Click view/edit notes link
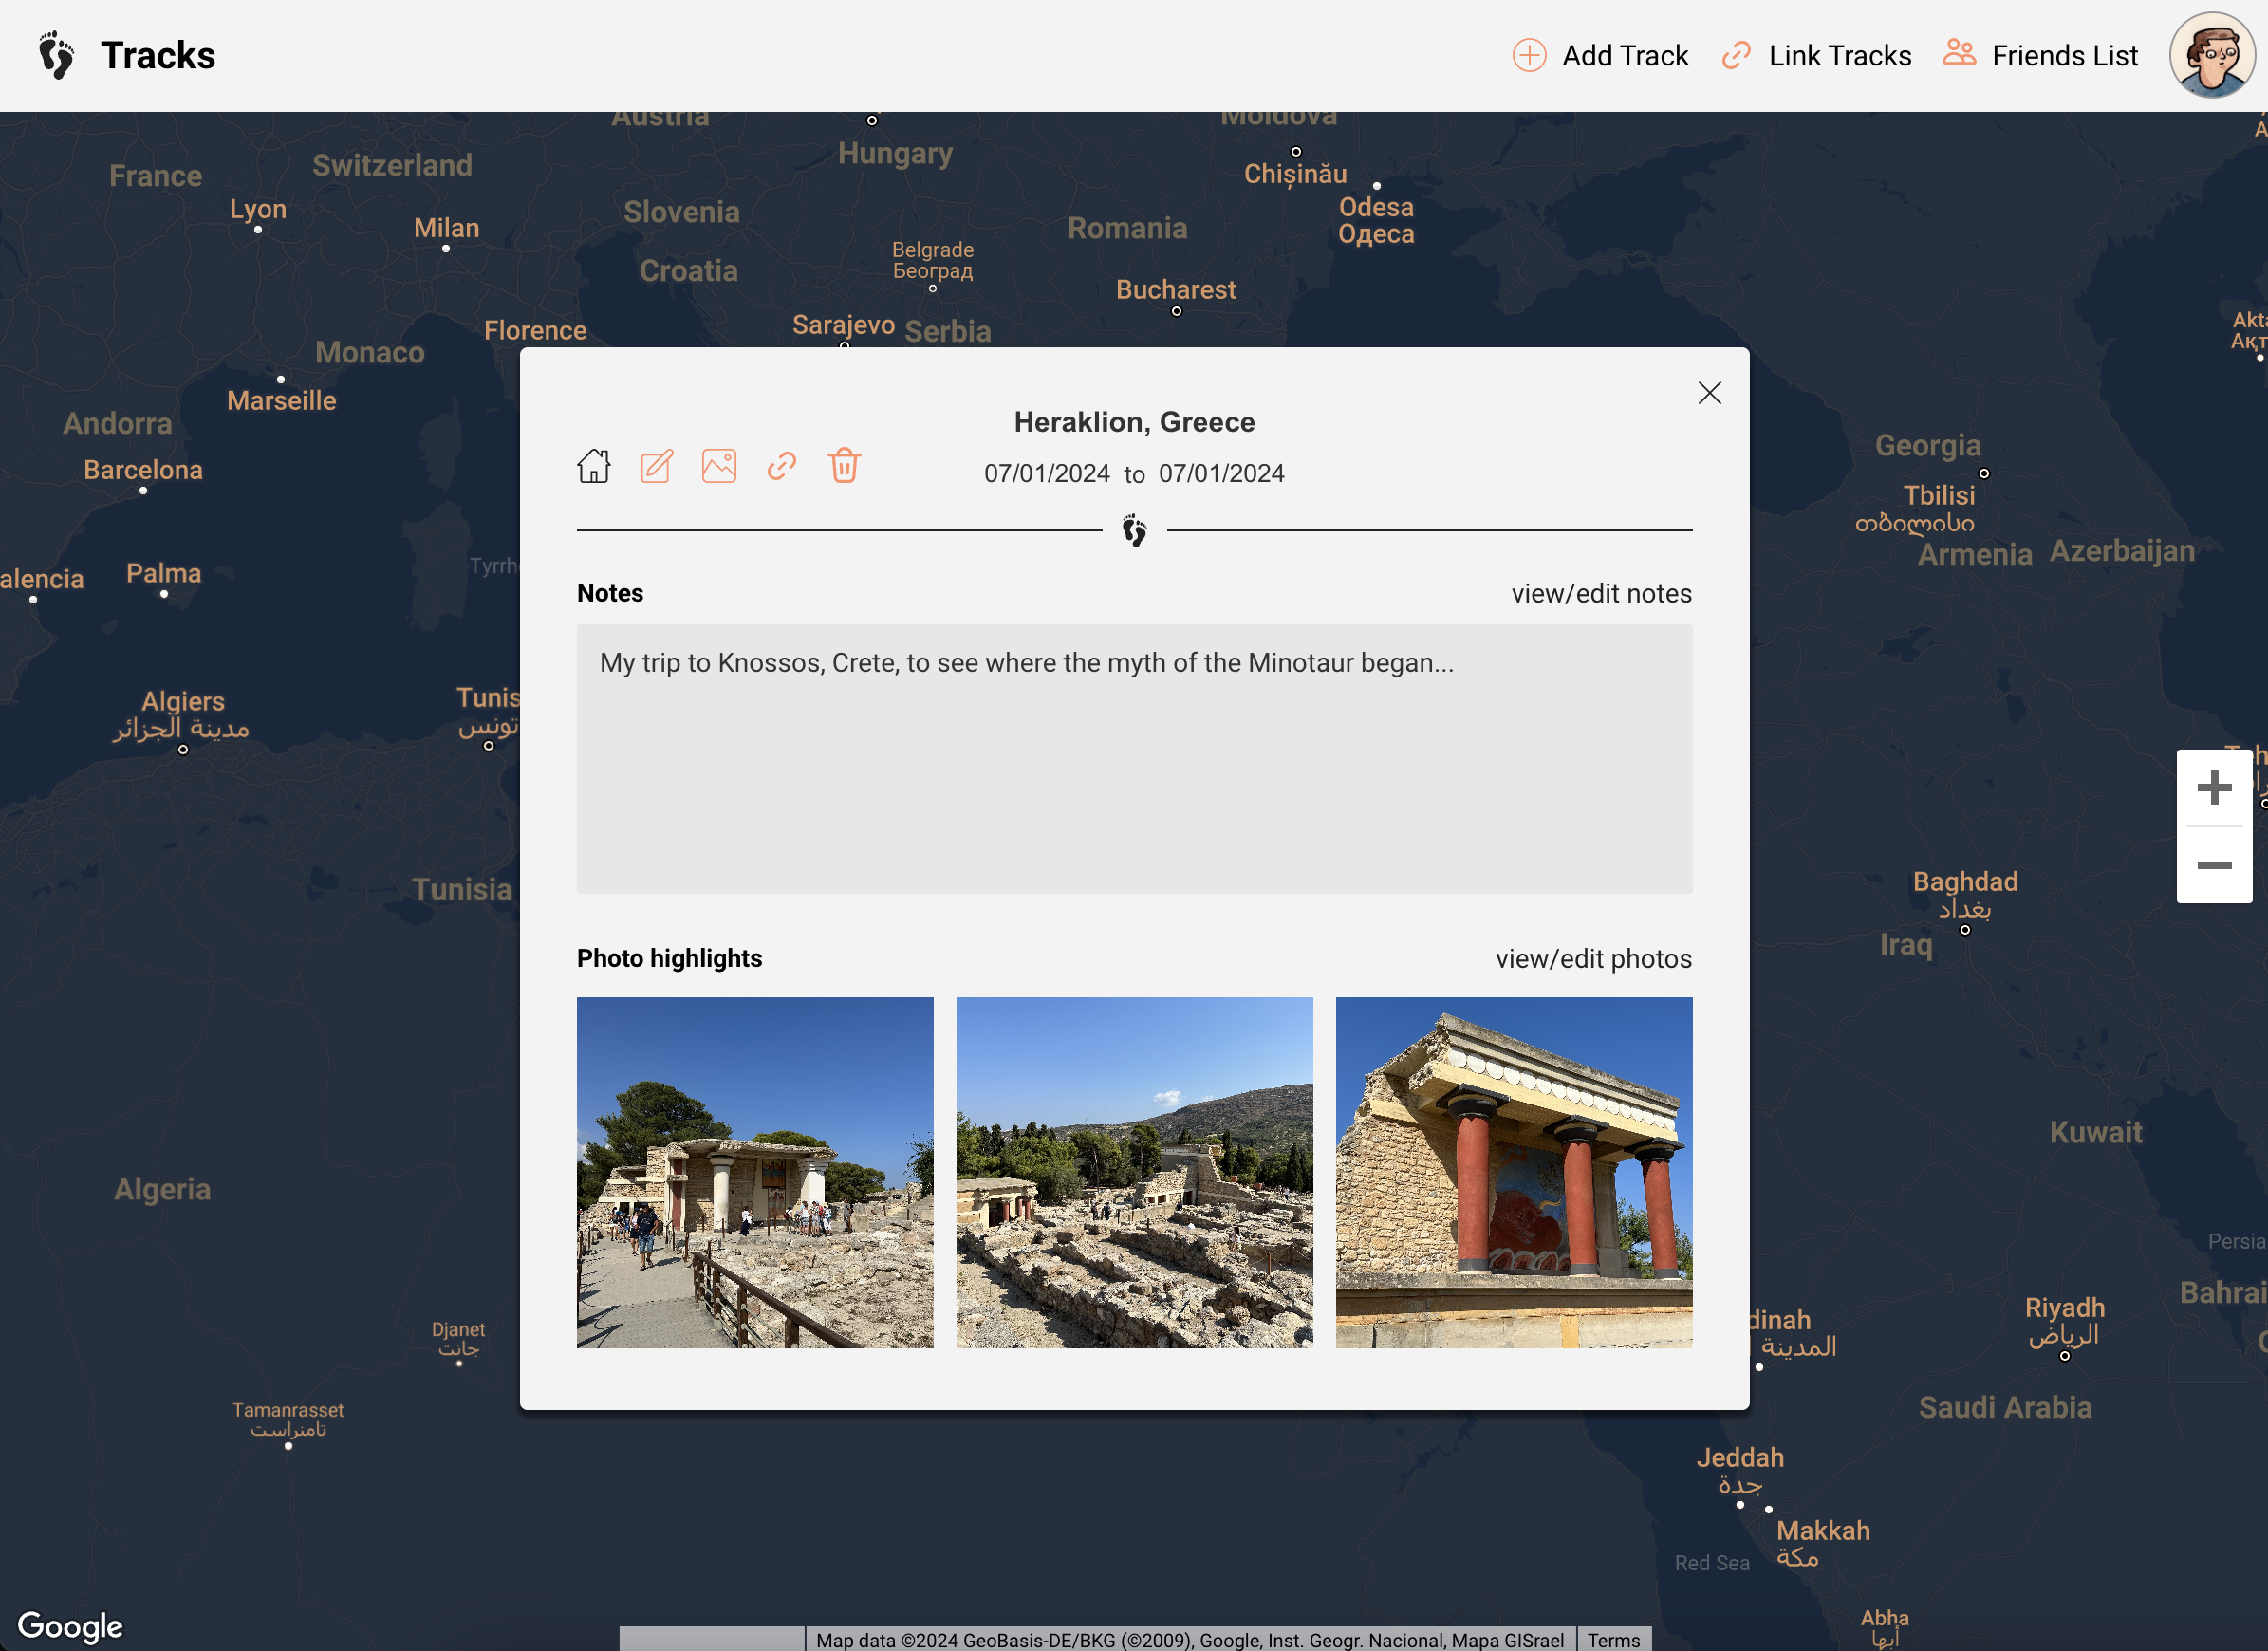The height and width of the screenshot is (1651, 2268). coord(1601,594)
